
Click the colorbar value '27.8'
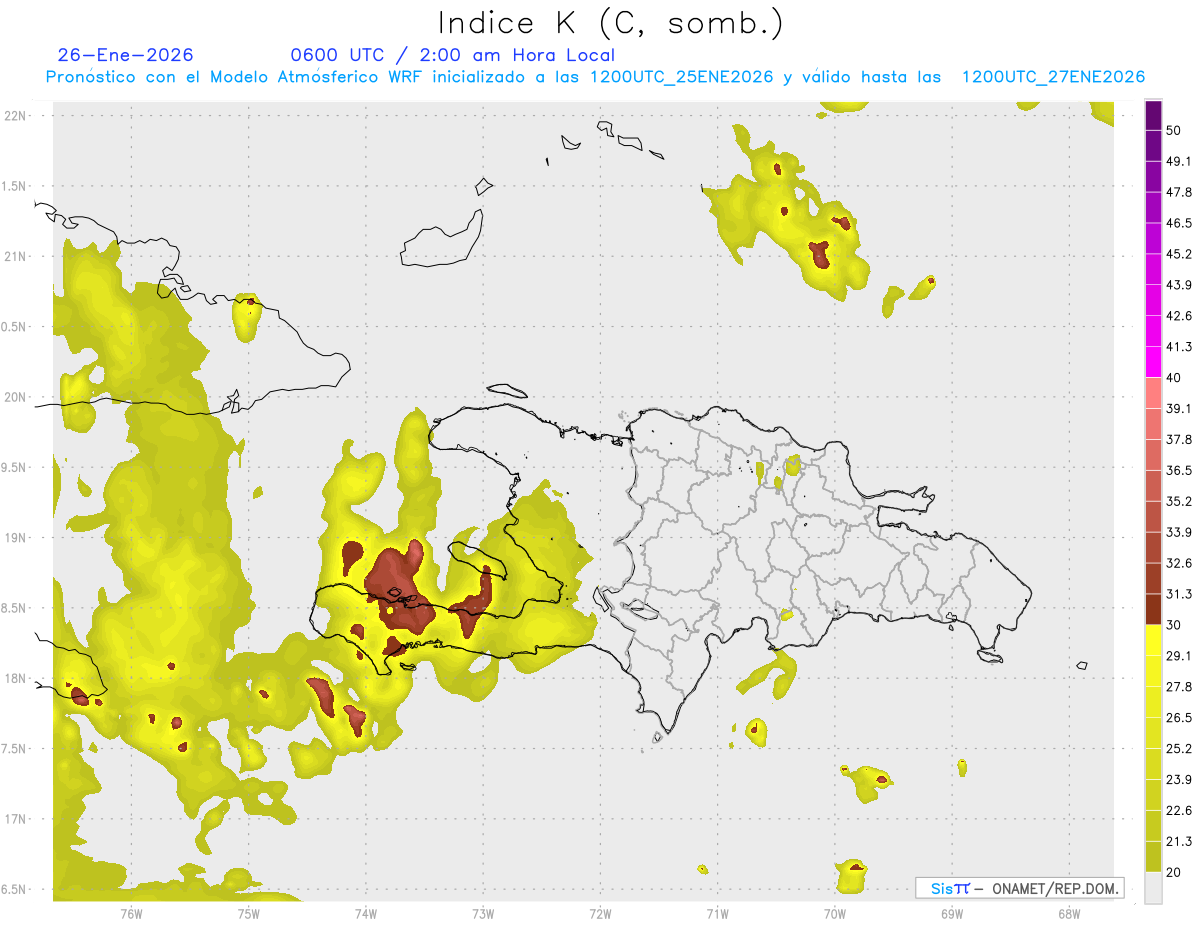coord(1179,686)
